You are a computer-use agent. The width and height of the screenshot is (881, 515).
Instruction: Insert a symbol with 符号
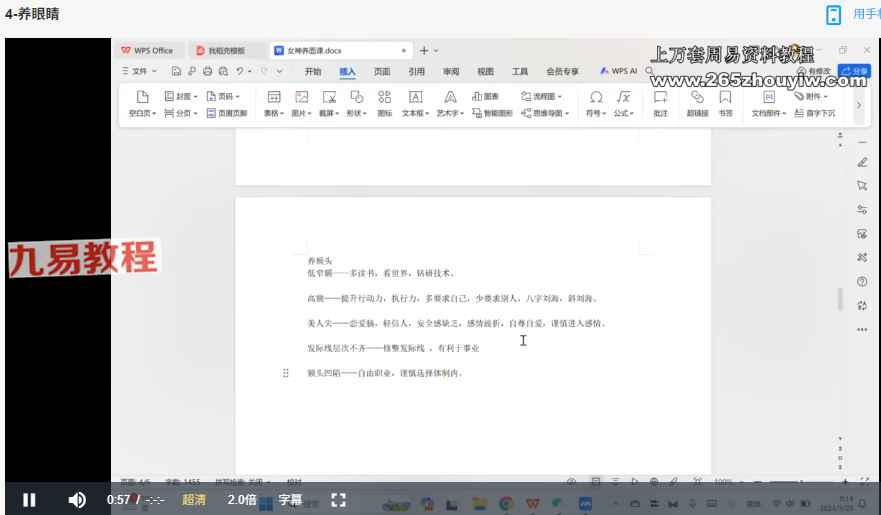click(596, 104)
